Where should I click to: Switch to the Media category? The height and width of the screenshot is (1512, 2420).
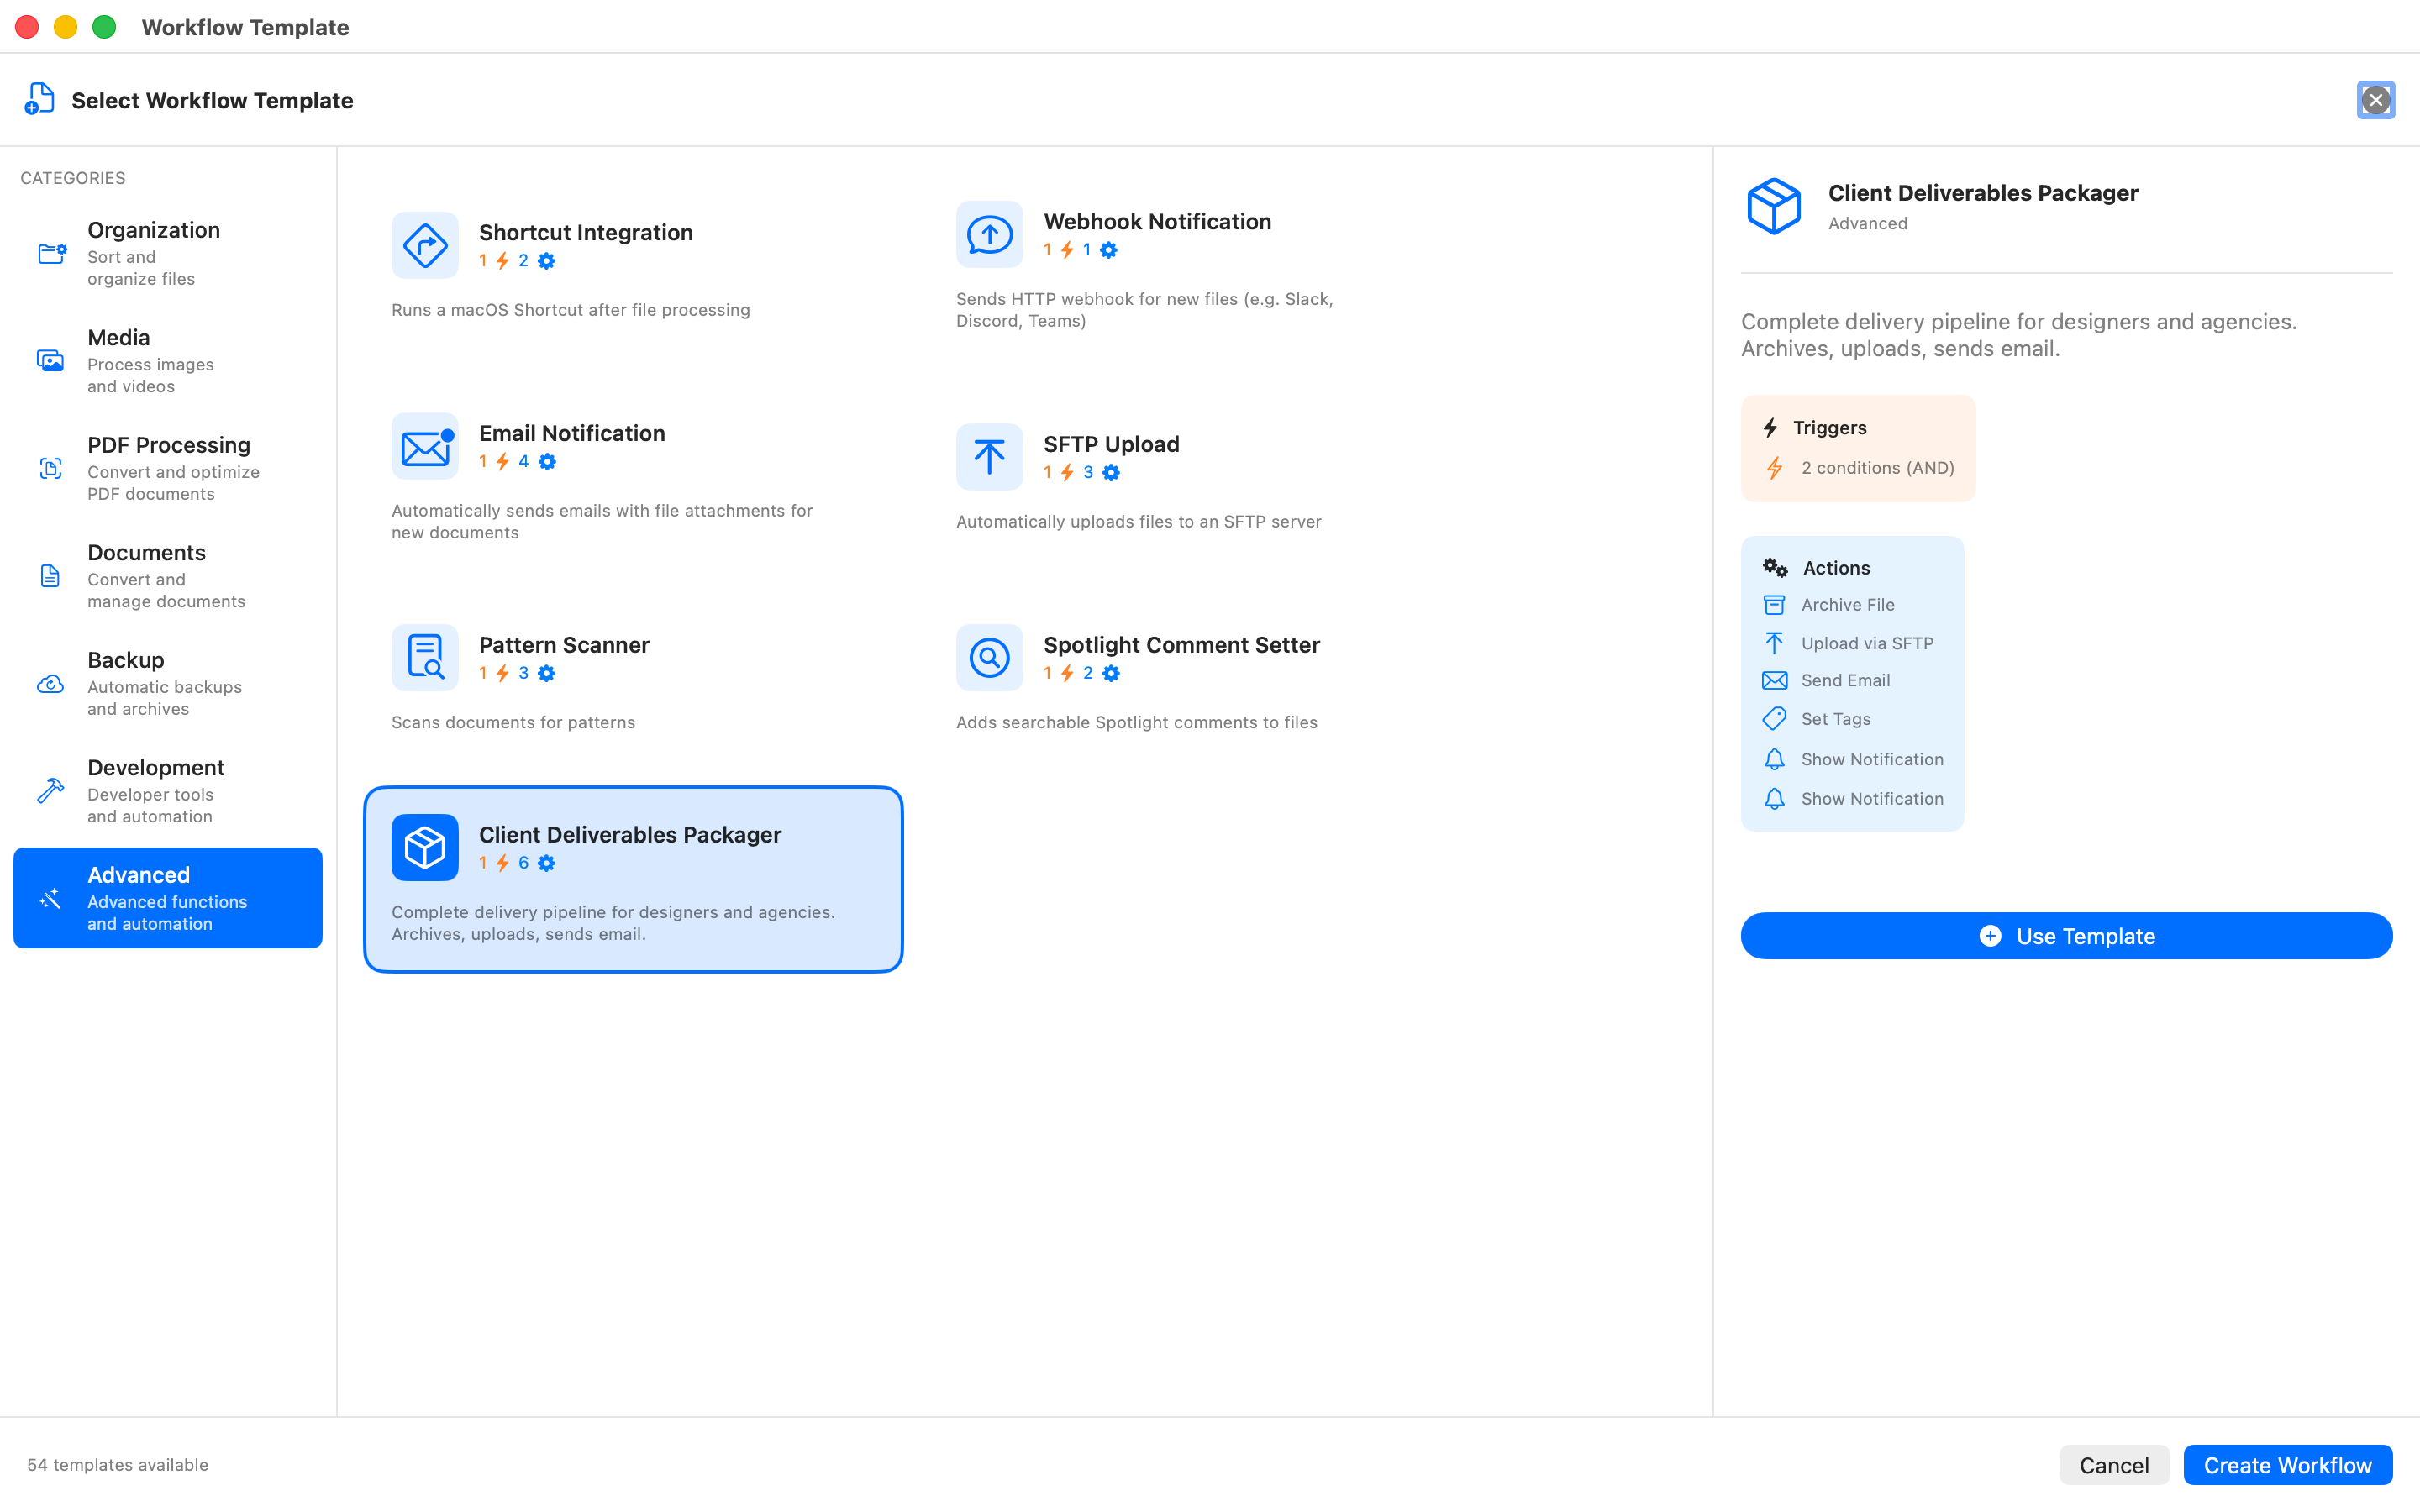(x=168, y=361)
